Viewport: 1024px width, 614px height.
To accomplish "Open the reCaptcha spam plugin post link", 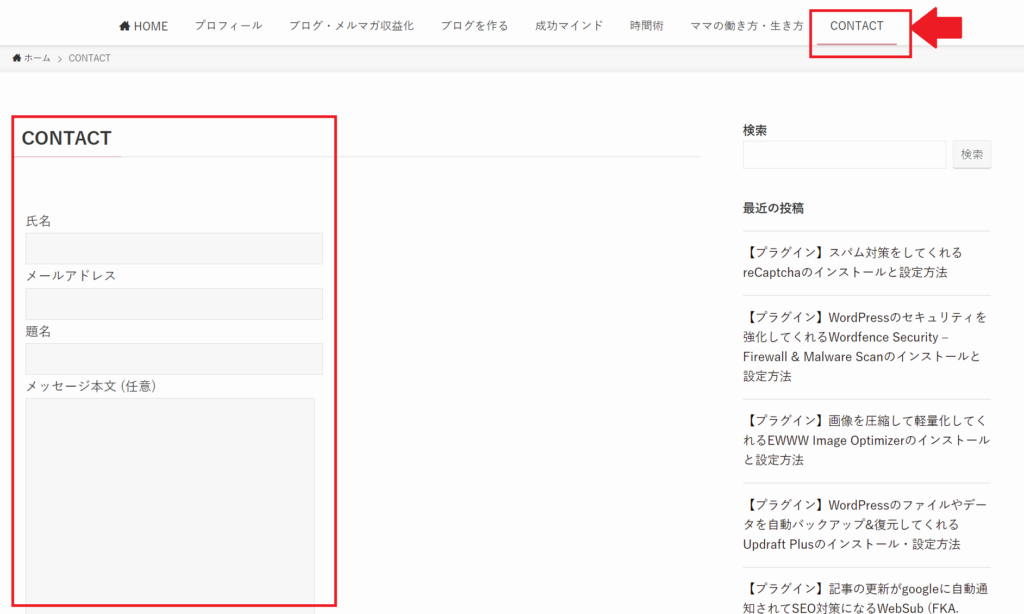I will pos(852,263).
